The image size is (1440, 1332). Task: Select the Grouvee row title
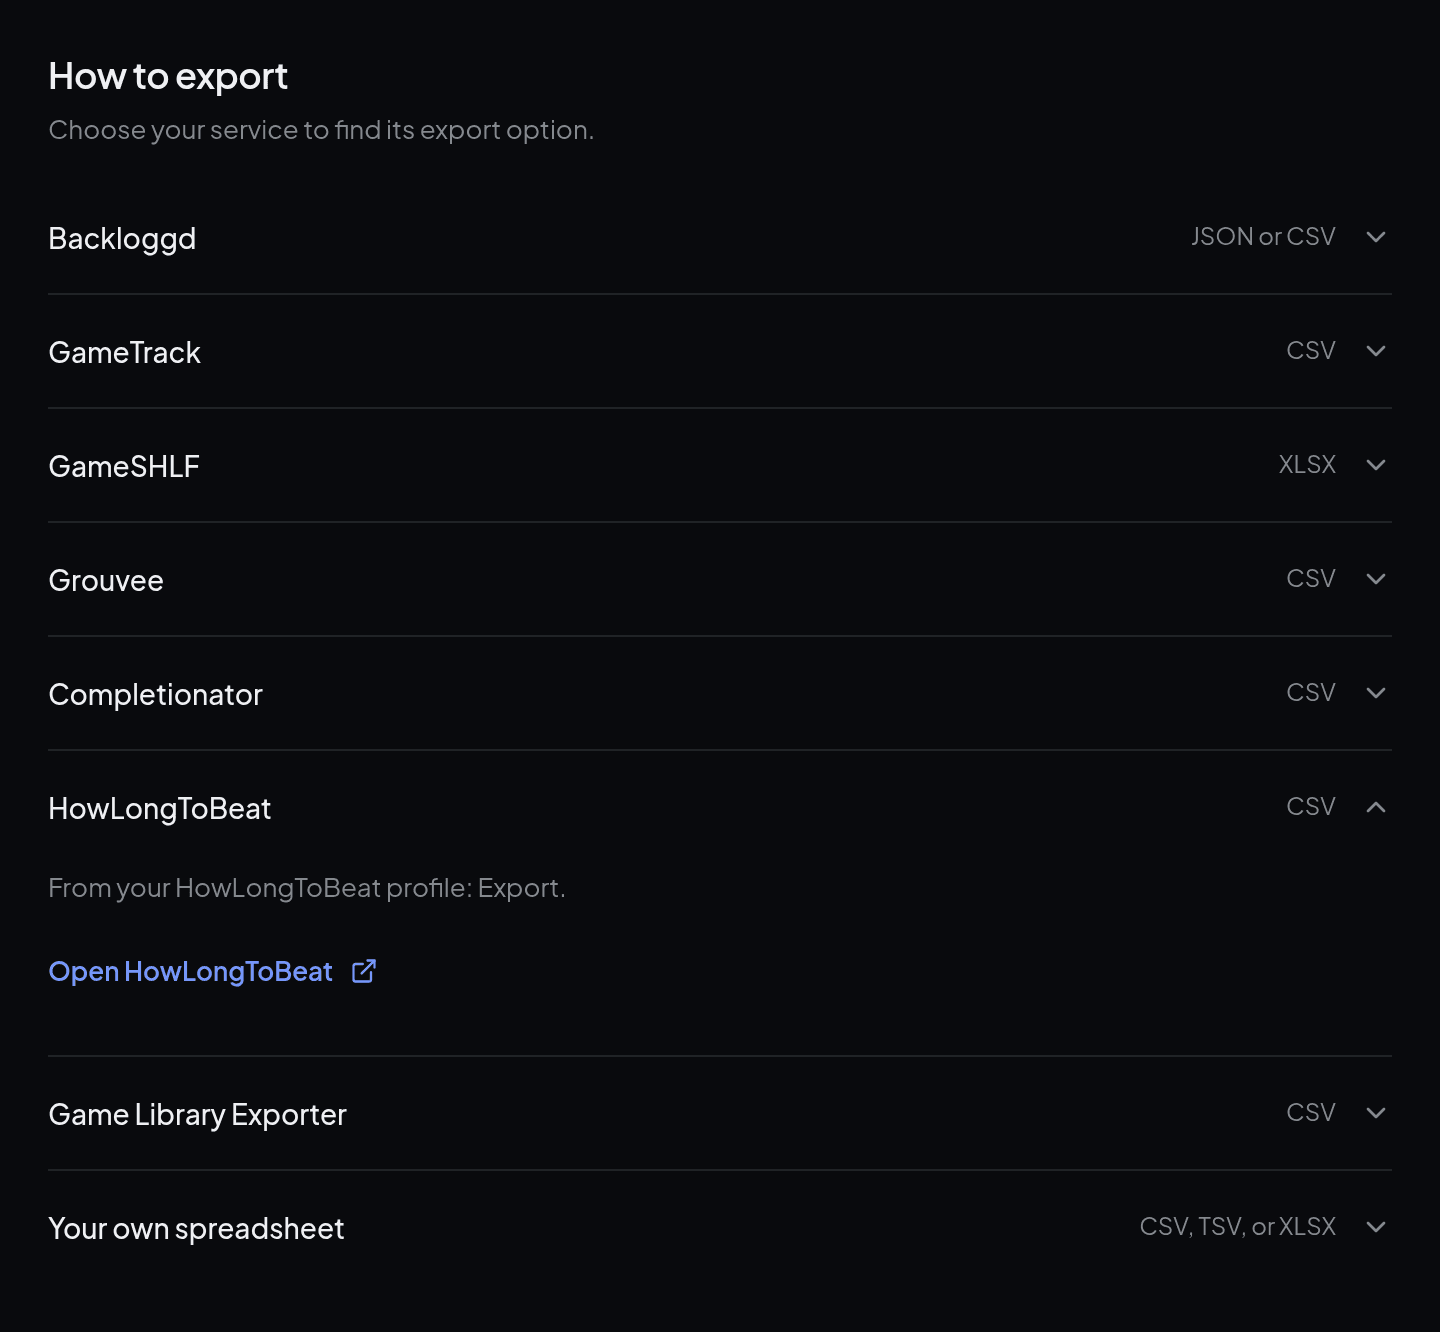[x=106, y=580]
